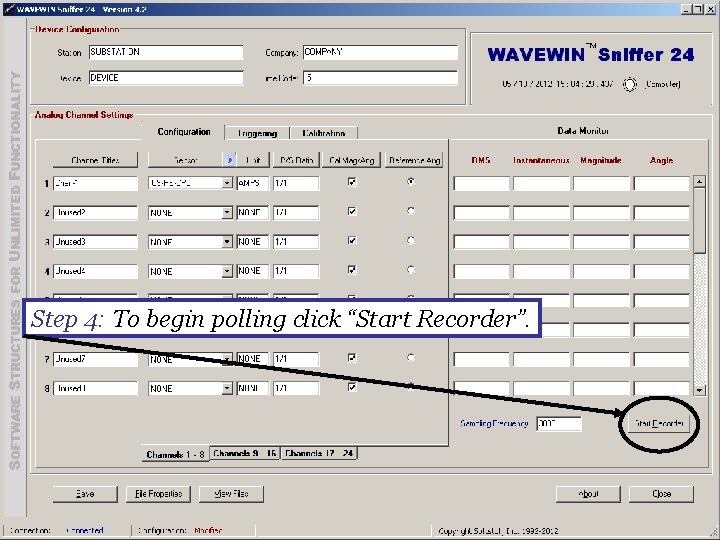Open the sensor dropdown for channel 3
Screen dimensions: 720x540
click(227, 242)
